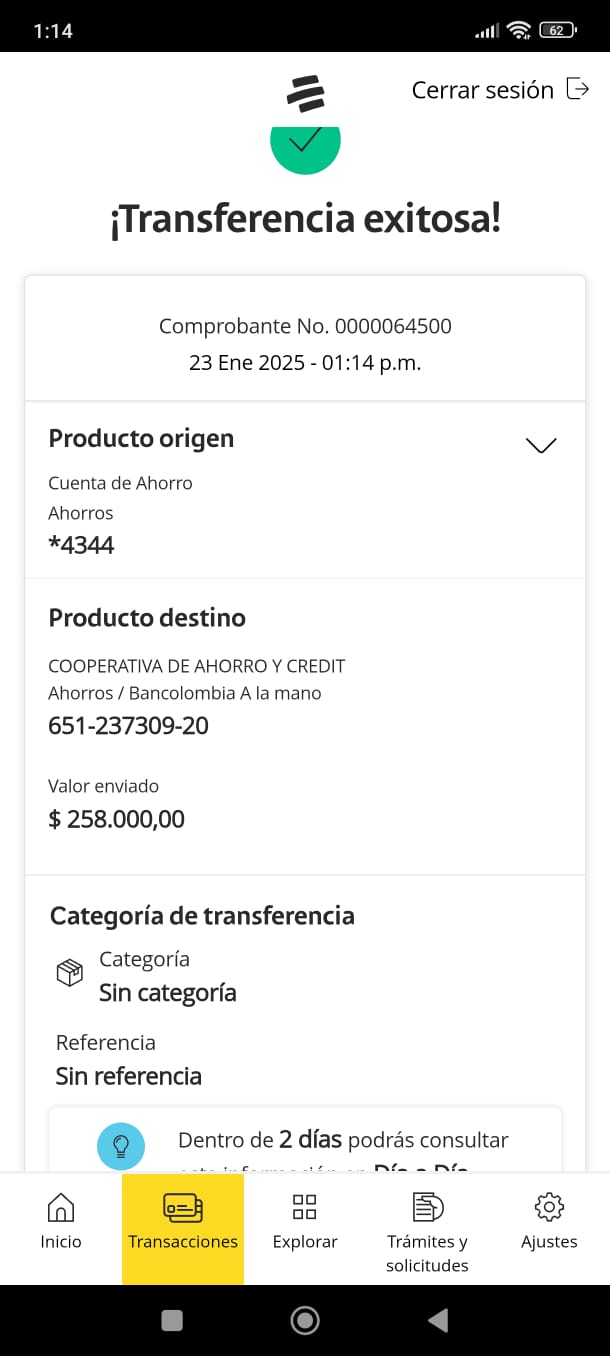Tap the Inicio house icon

(61, 1207)
